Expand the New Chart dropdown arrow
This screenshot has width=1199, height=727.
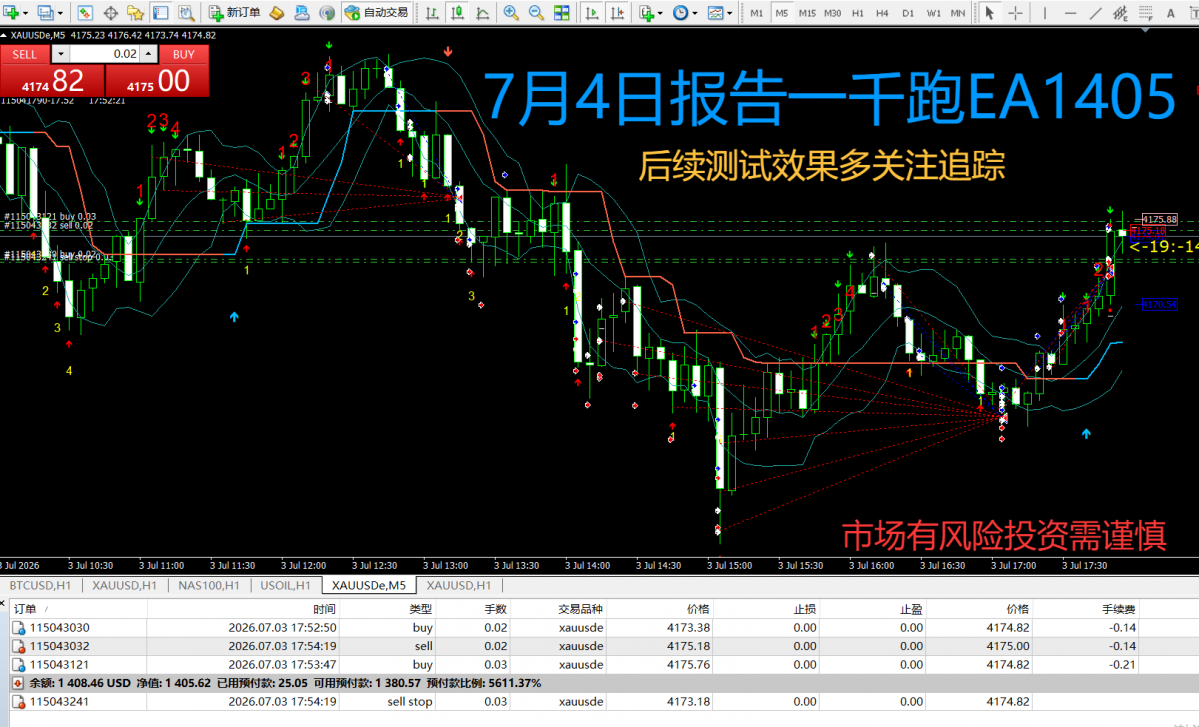[25, 13]
